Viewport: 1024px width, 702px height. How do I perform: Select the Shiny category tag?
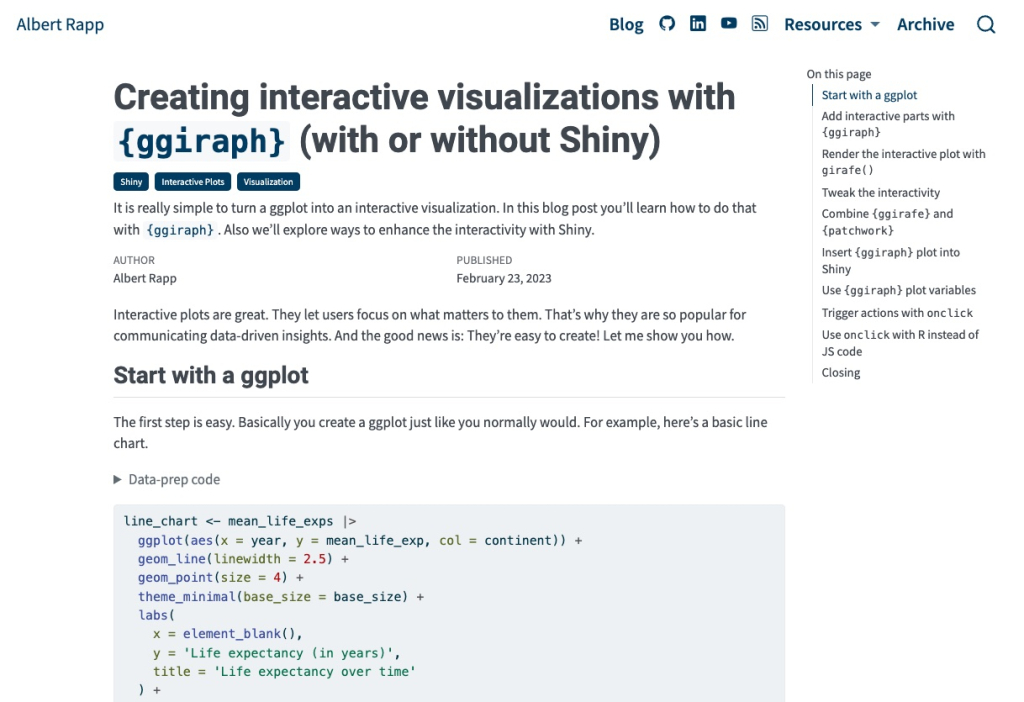click(131, 182)
